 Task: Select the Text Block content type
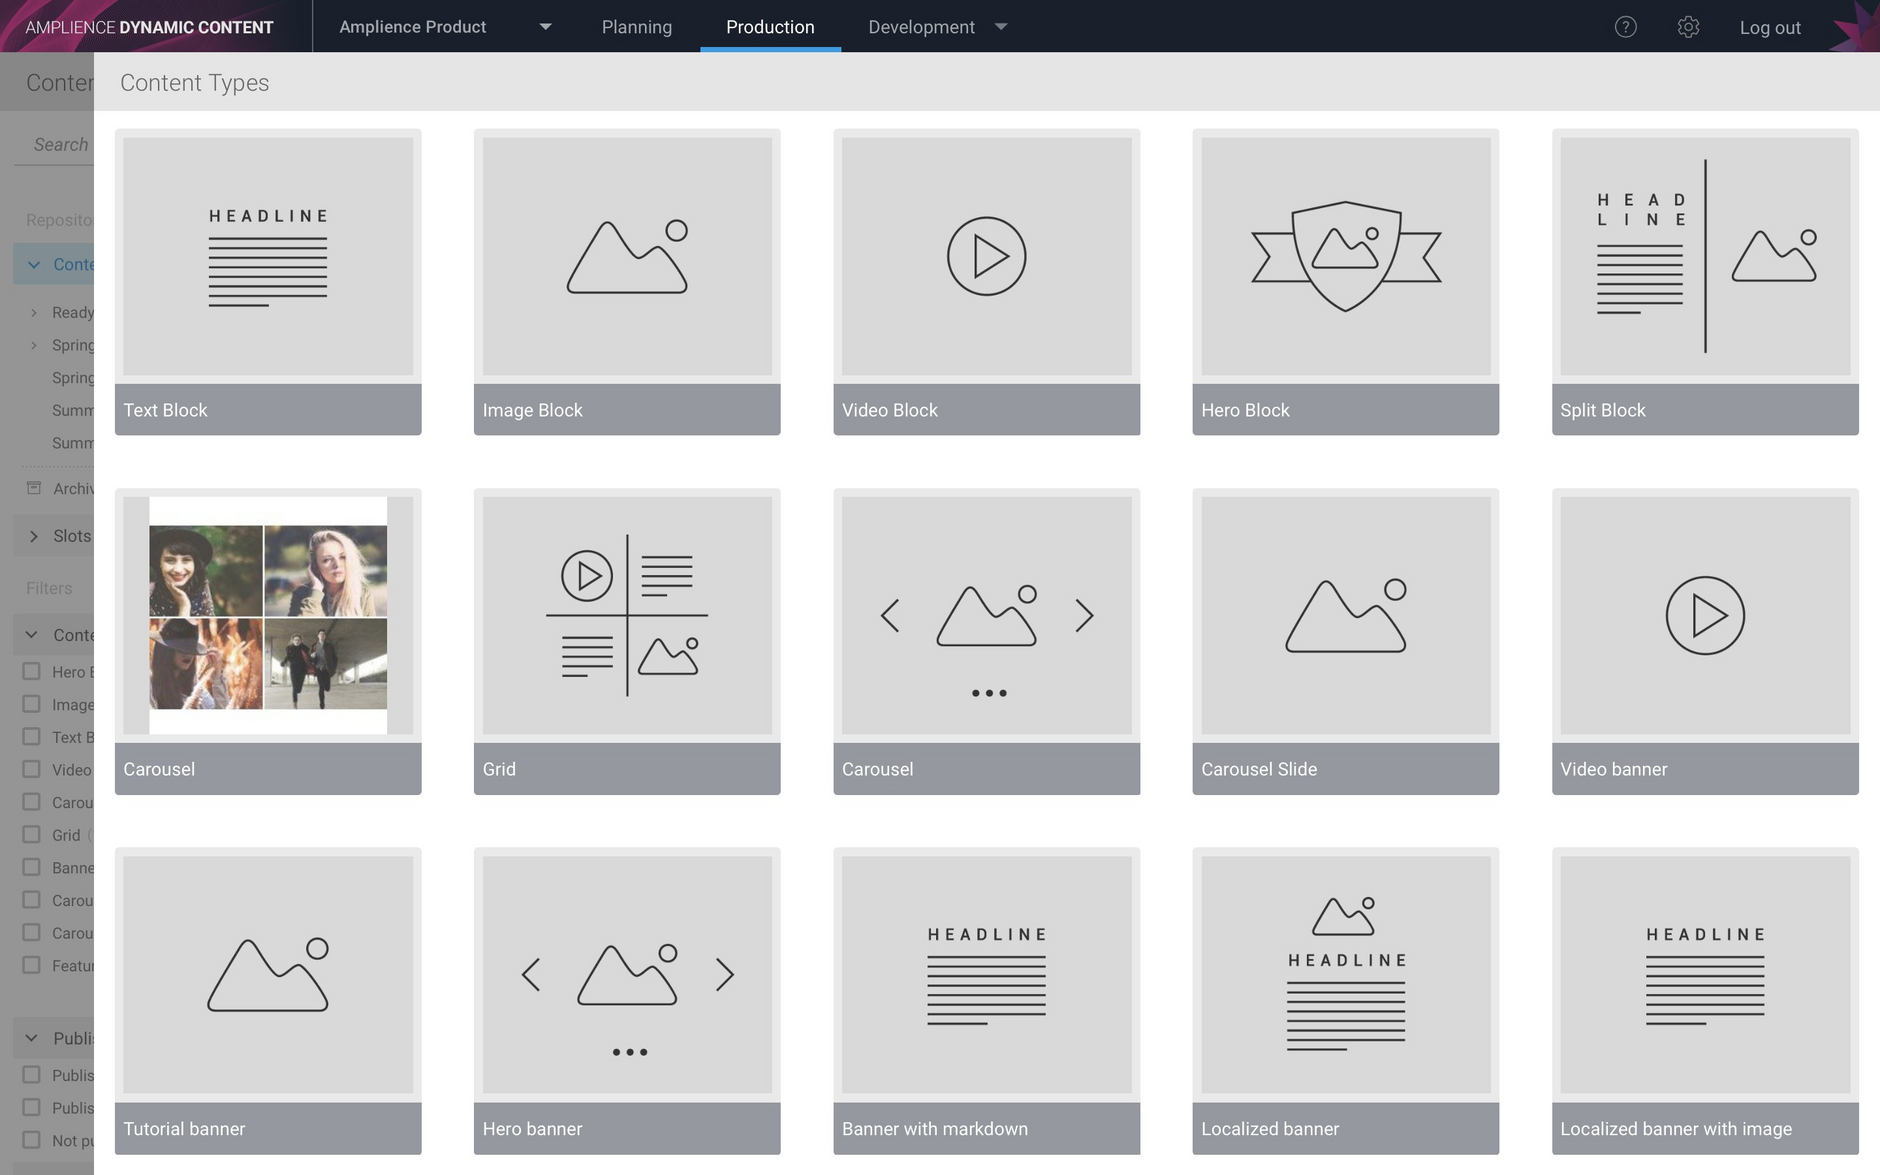point(267,282)
